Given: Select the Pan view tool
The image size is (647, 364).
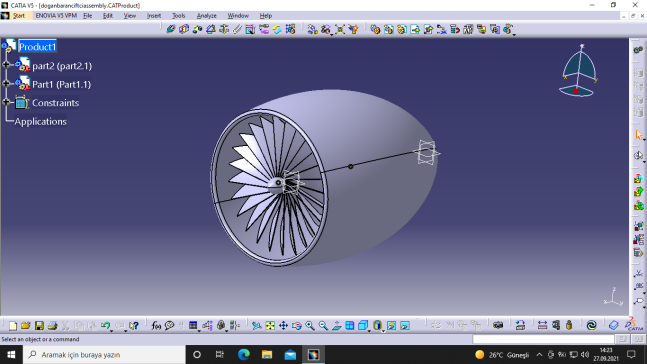Looking at the screenshot, I should pos(283,326).
